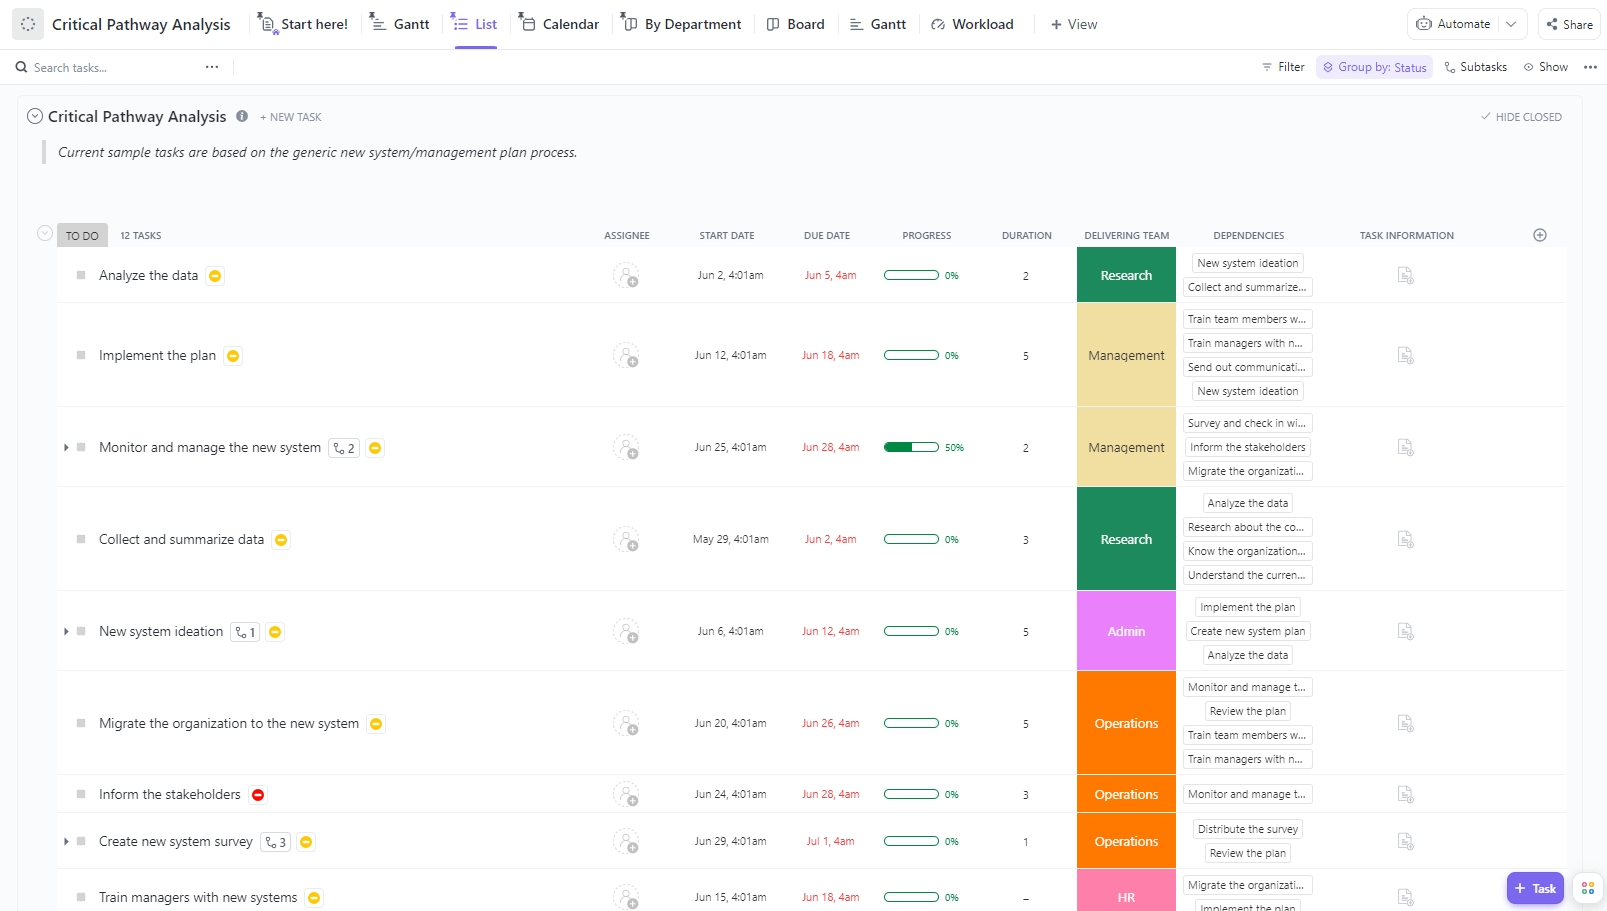Open task information icon for Implement the plan

click(1405, 356)
